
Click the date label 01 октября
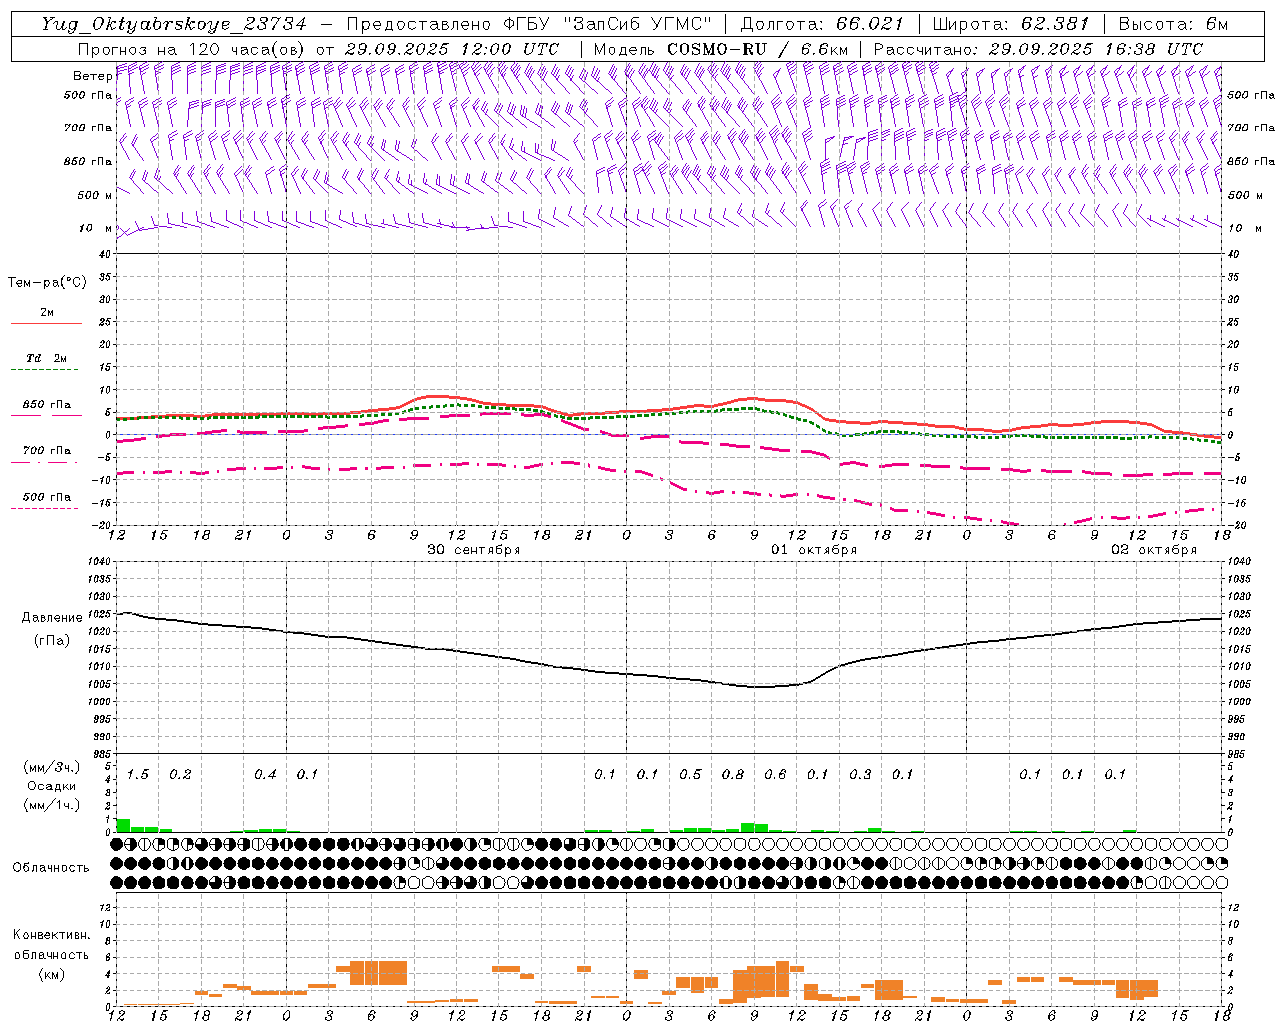coord(814,550)
